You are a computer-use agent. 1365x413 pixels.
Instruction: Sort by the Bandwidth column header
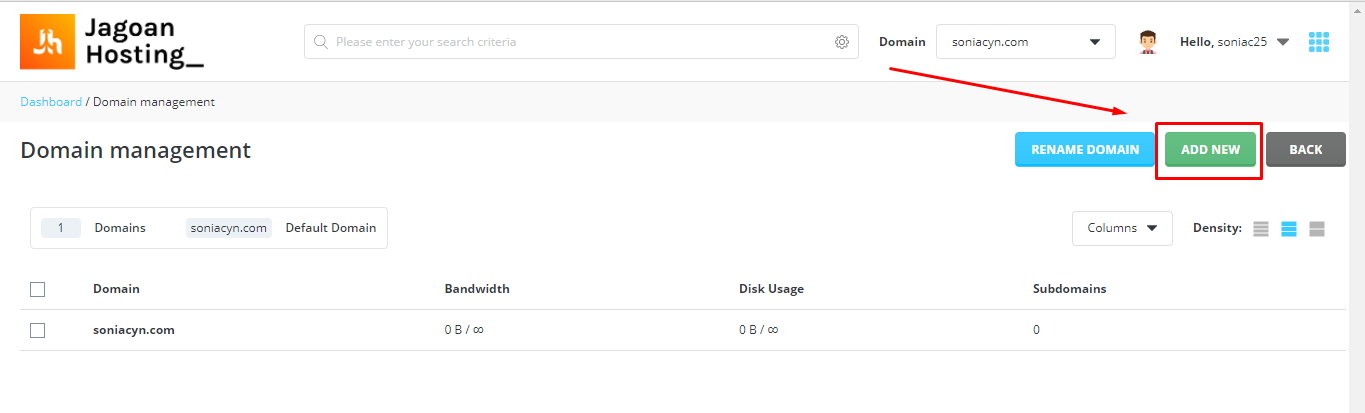477,289
